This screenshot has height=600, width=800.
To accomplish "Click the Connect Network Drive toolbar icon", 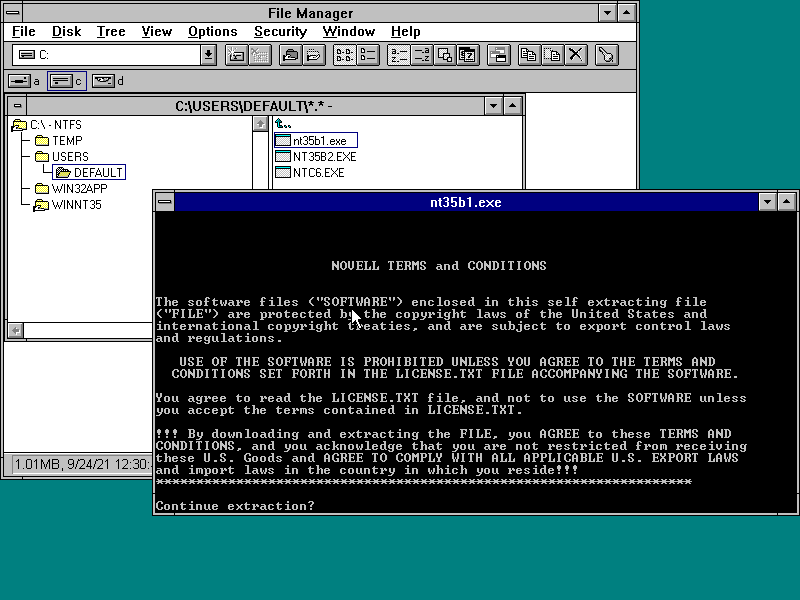I will [236, 55].
